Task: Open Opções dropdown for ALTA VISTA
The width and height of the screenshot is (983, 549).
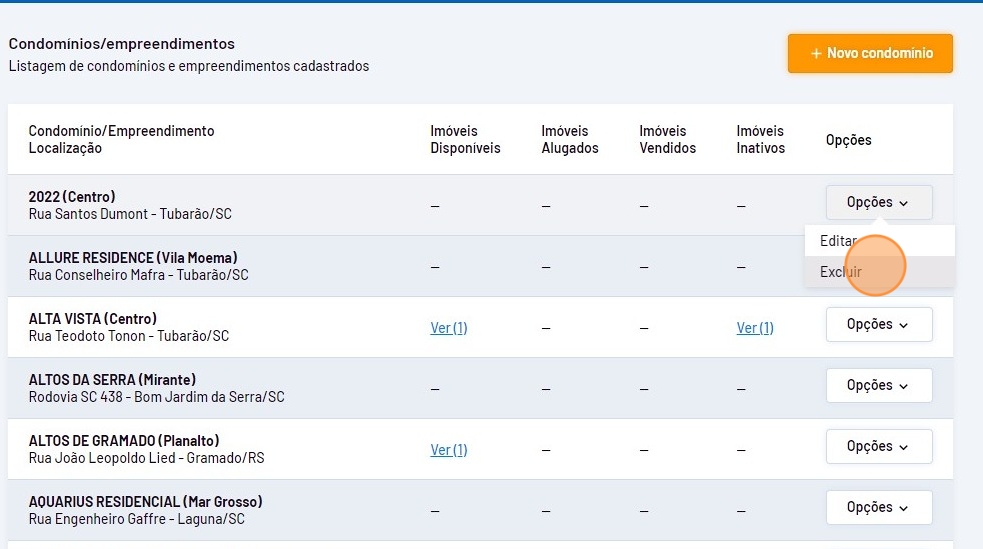Action: coord(878,324)
